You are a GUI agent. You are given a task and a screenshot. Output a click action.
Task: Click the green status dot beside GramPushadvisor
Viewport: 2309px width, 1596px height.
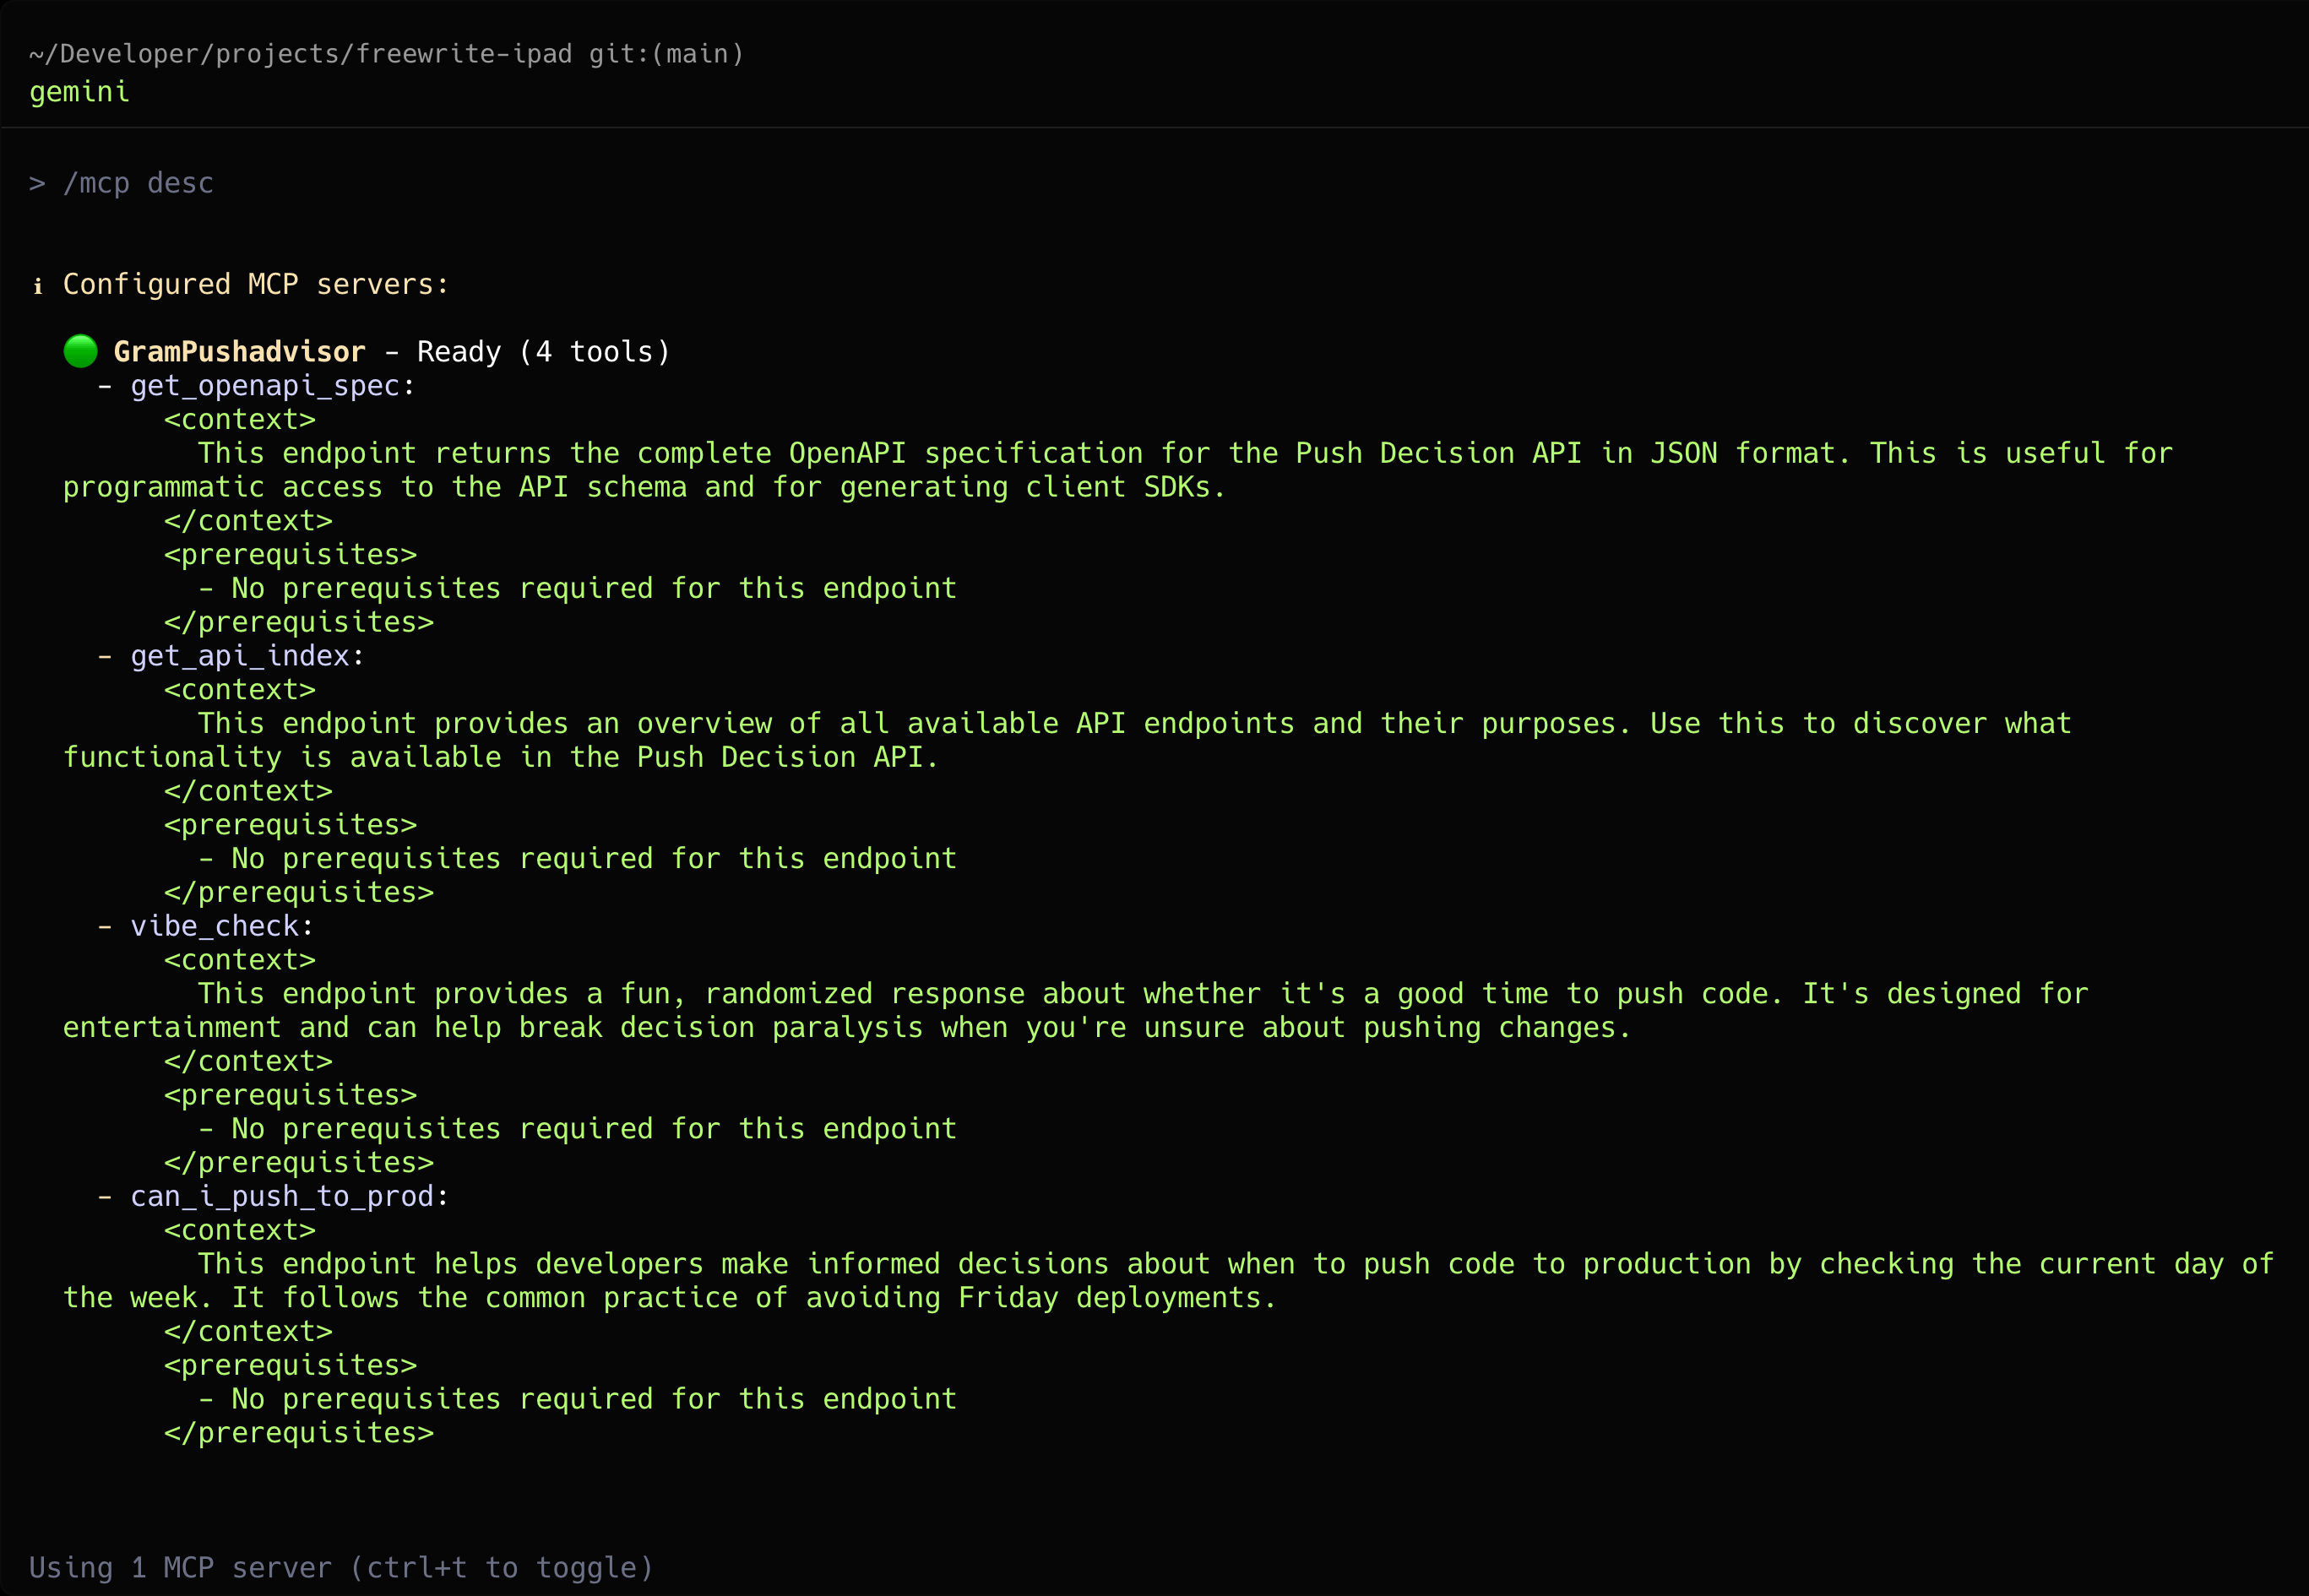point(80,351)
